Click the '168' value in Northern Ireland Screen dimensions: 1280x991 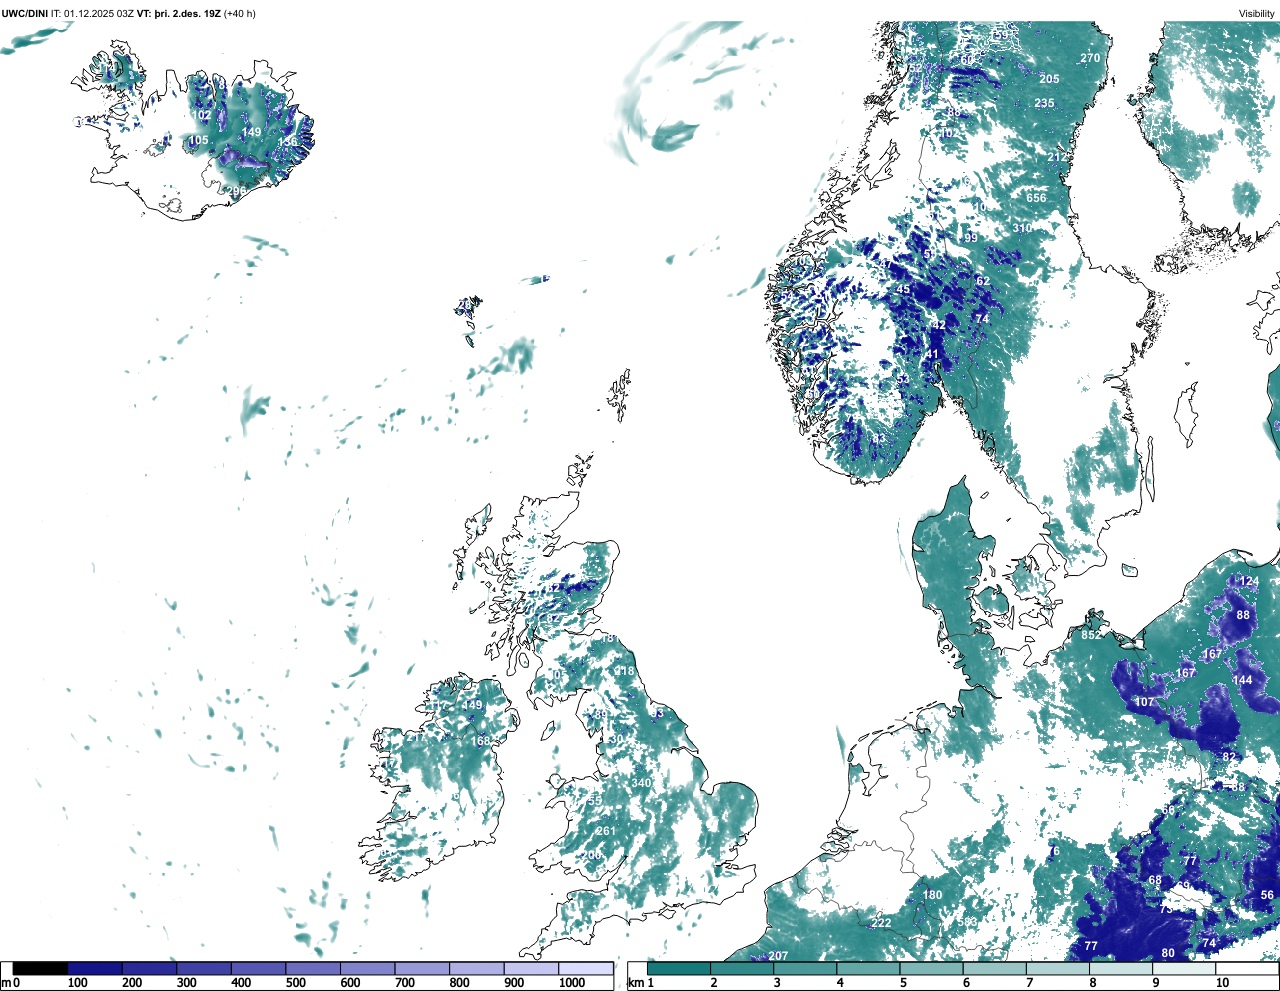(481, 741)
